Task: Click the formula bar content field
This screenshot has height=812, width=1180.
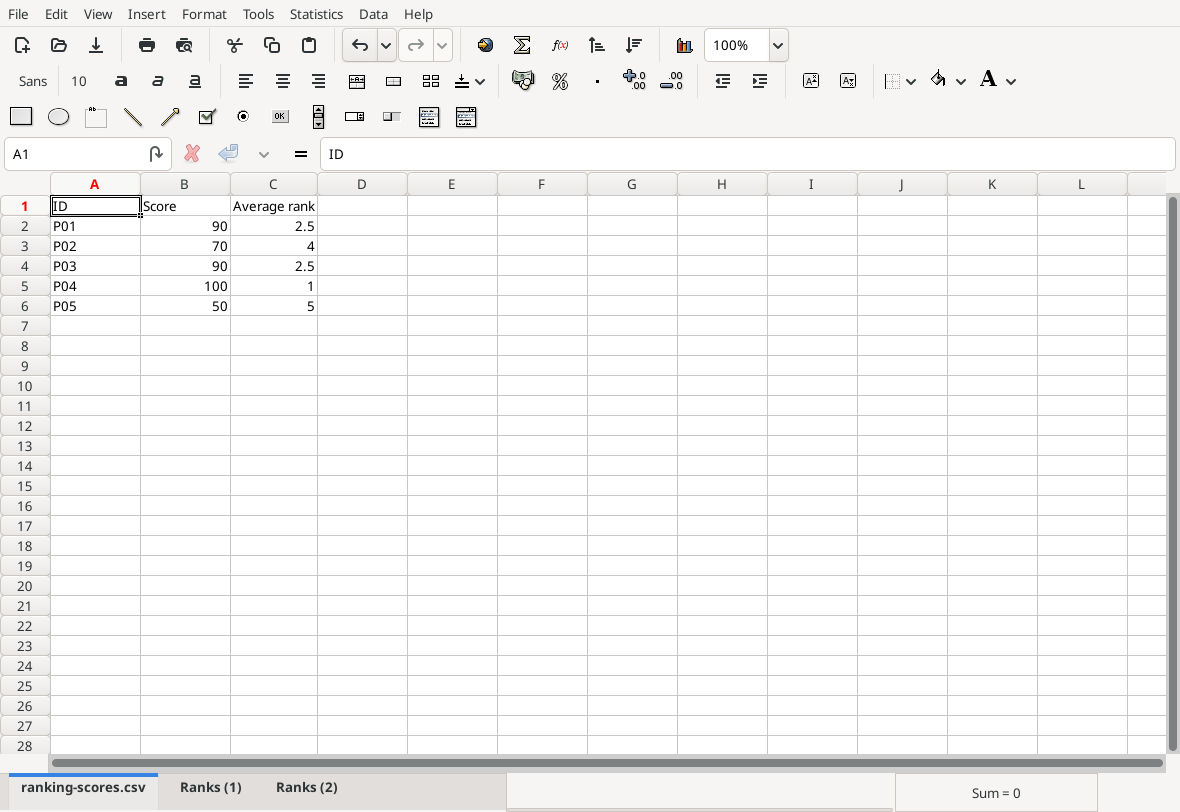Action: tap(747, 154)
